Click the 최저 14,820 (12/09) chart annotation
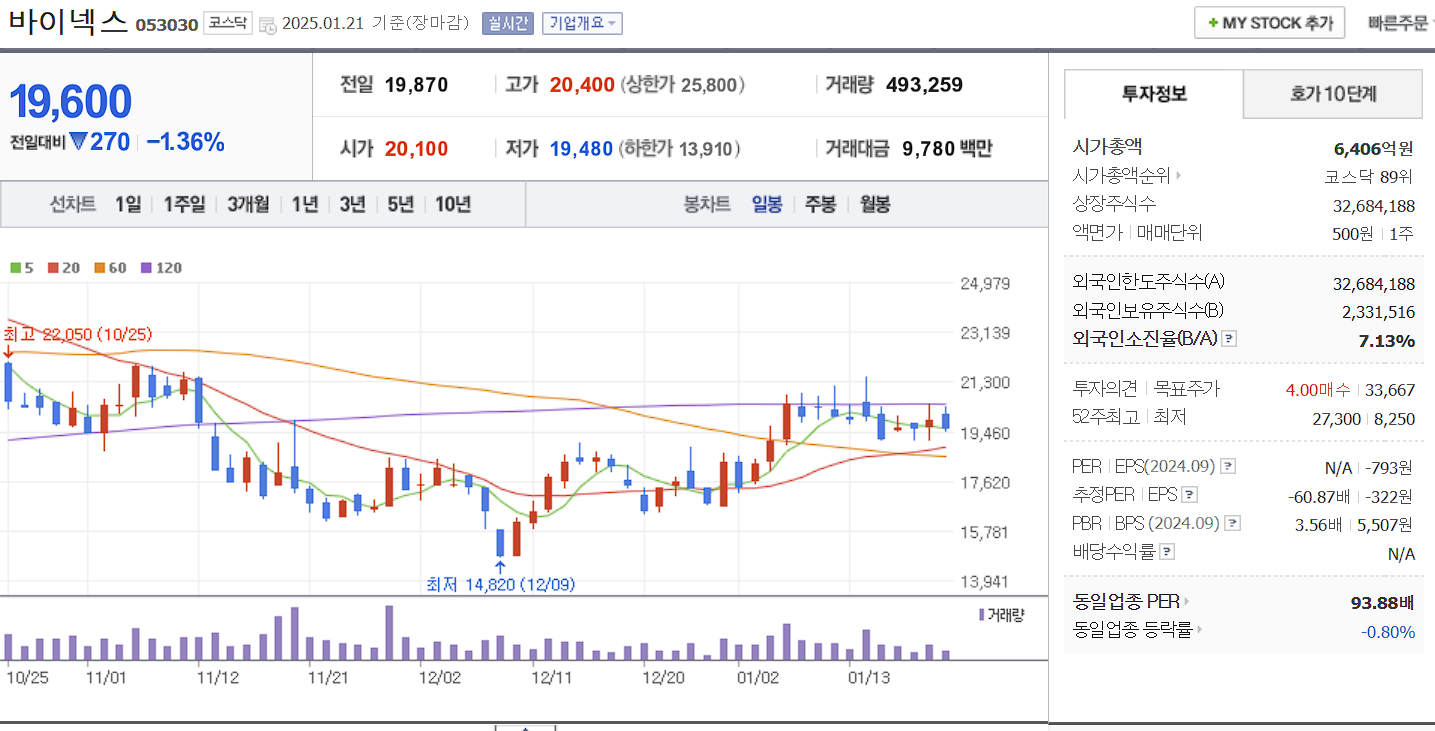This screenshot has height=731, width=1435. [x=500, y=584]
